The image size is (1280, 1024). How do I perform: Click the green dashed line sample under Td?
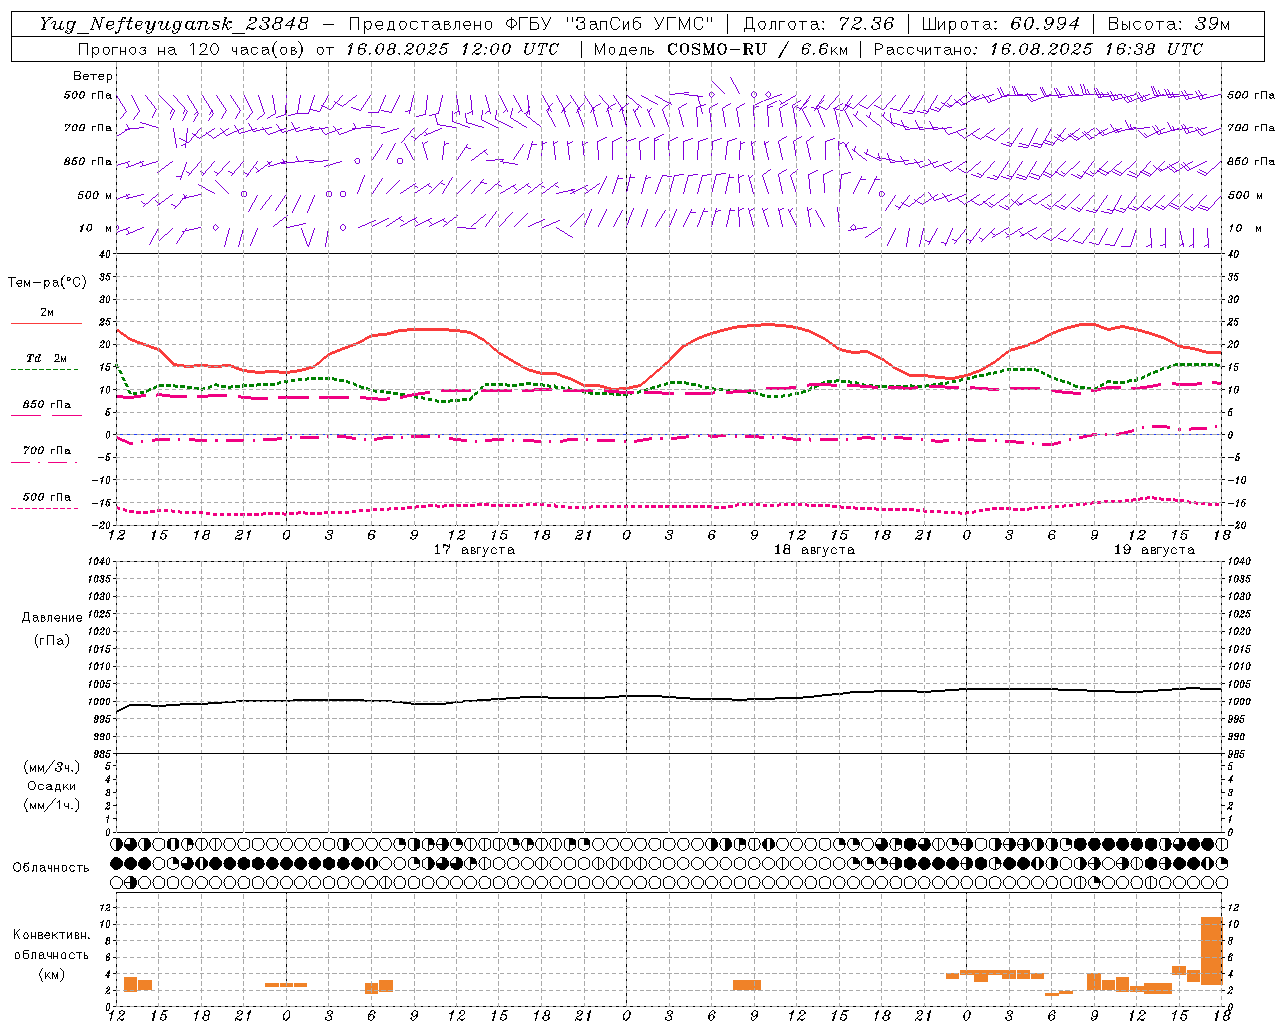45,369
